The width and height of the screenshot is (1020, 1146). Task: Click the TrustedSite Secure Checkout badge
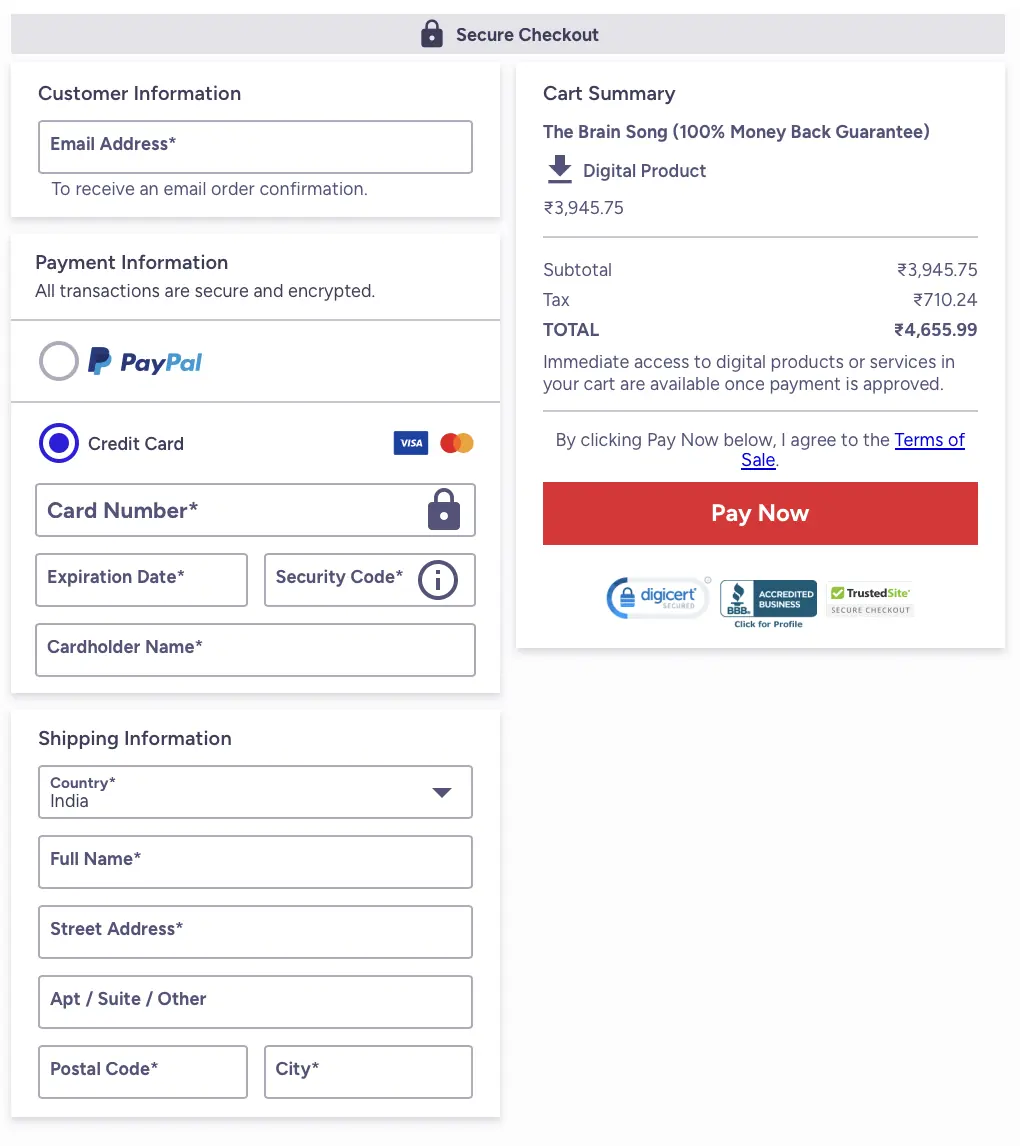pos(869,599)
